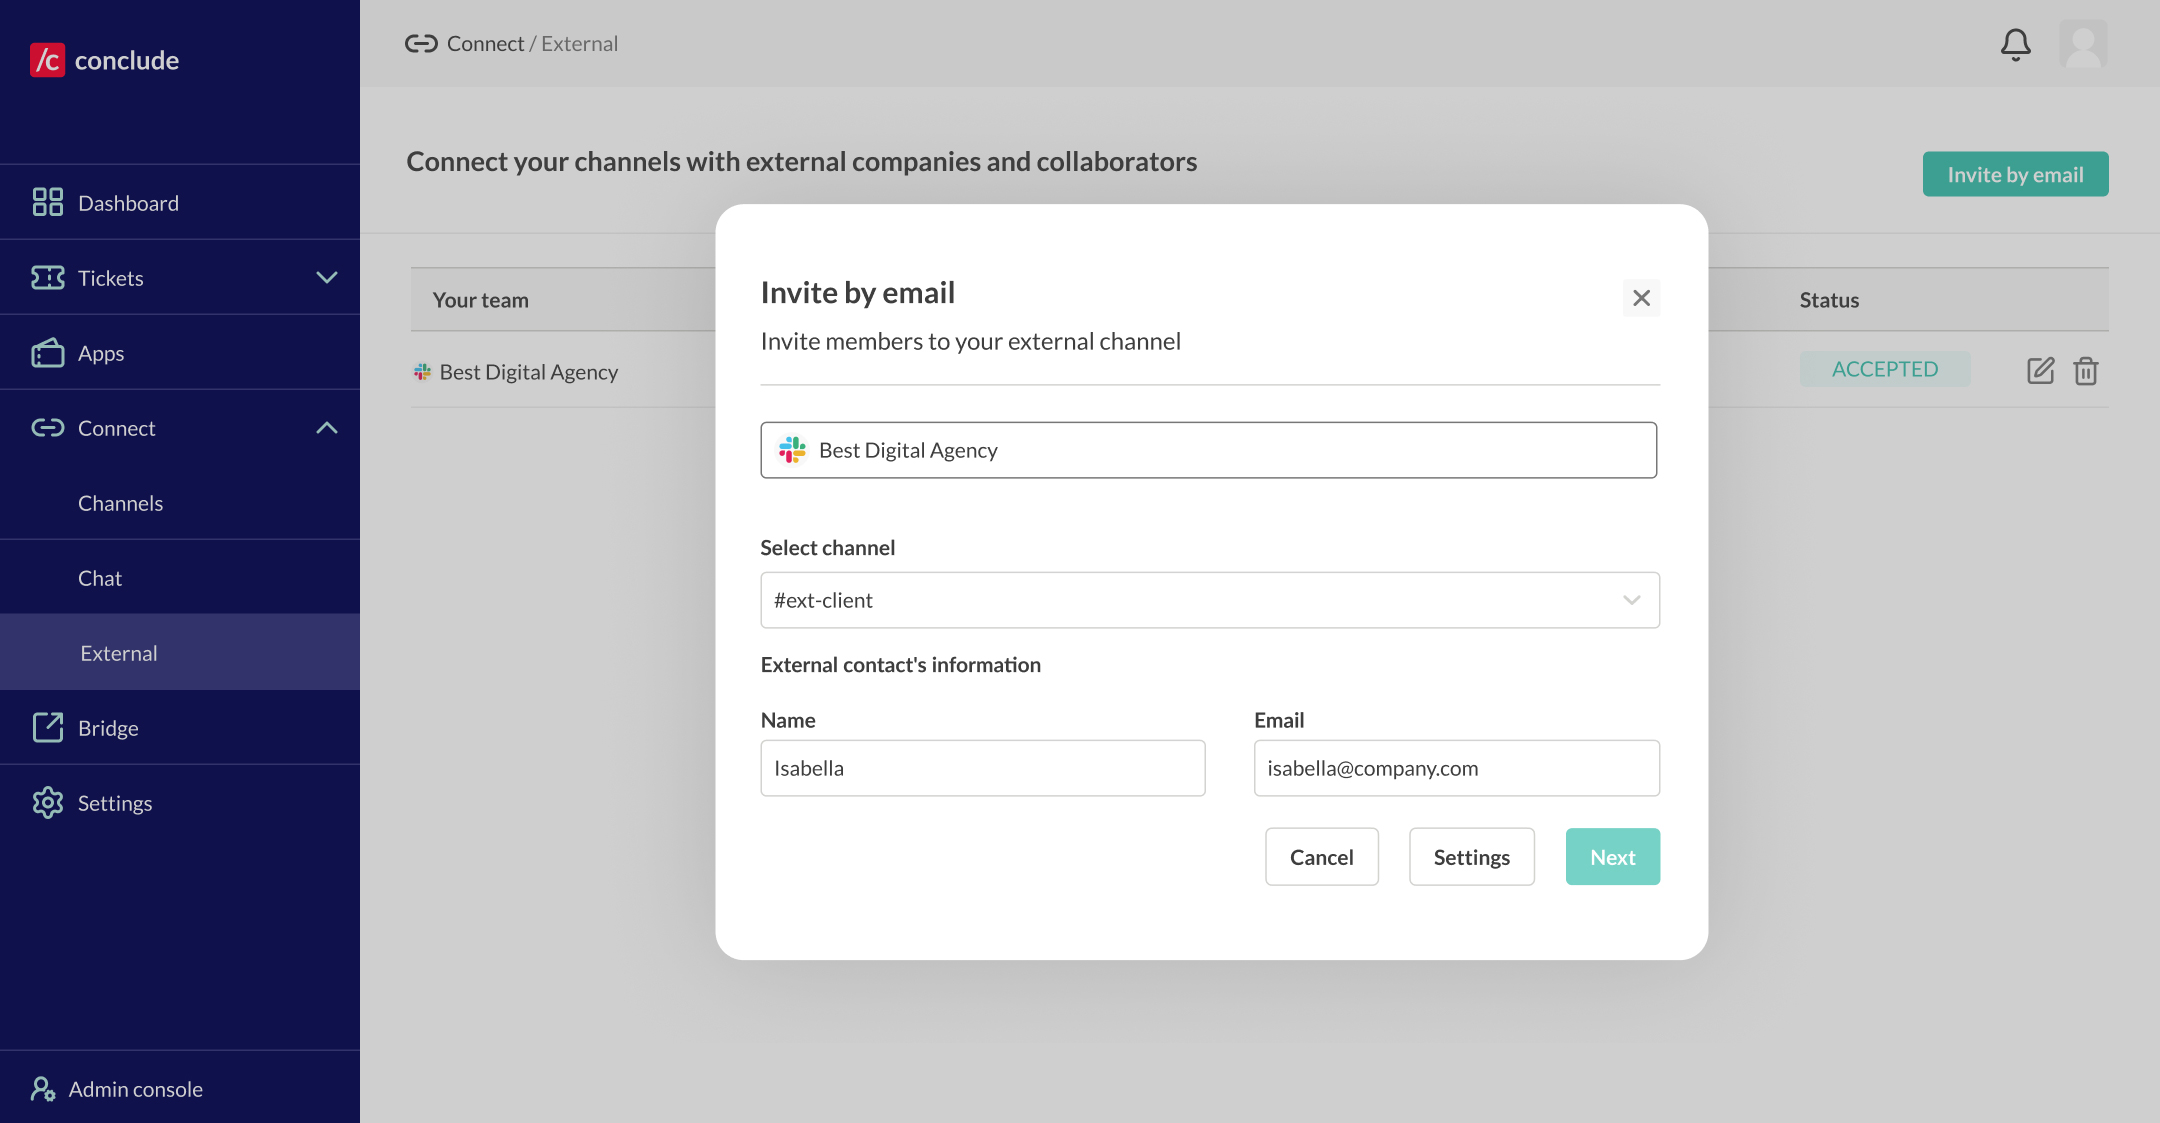
Task: Click the Admin console user icon
Action: pyautogui.click(x=42, y=1088)
